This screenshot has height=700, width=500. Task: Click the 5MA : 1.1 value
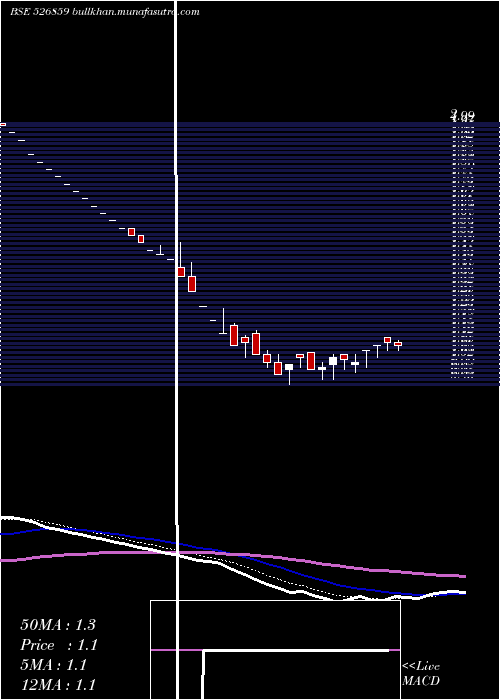tap(54, 665)
